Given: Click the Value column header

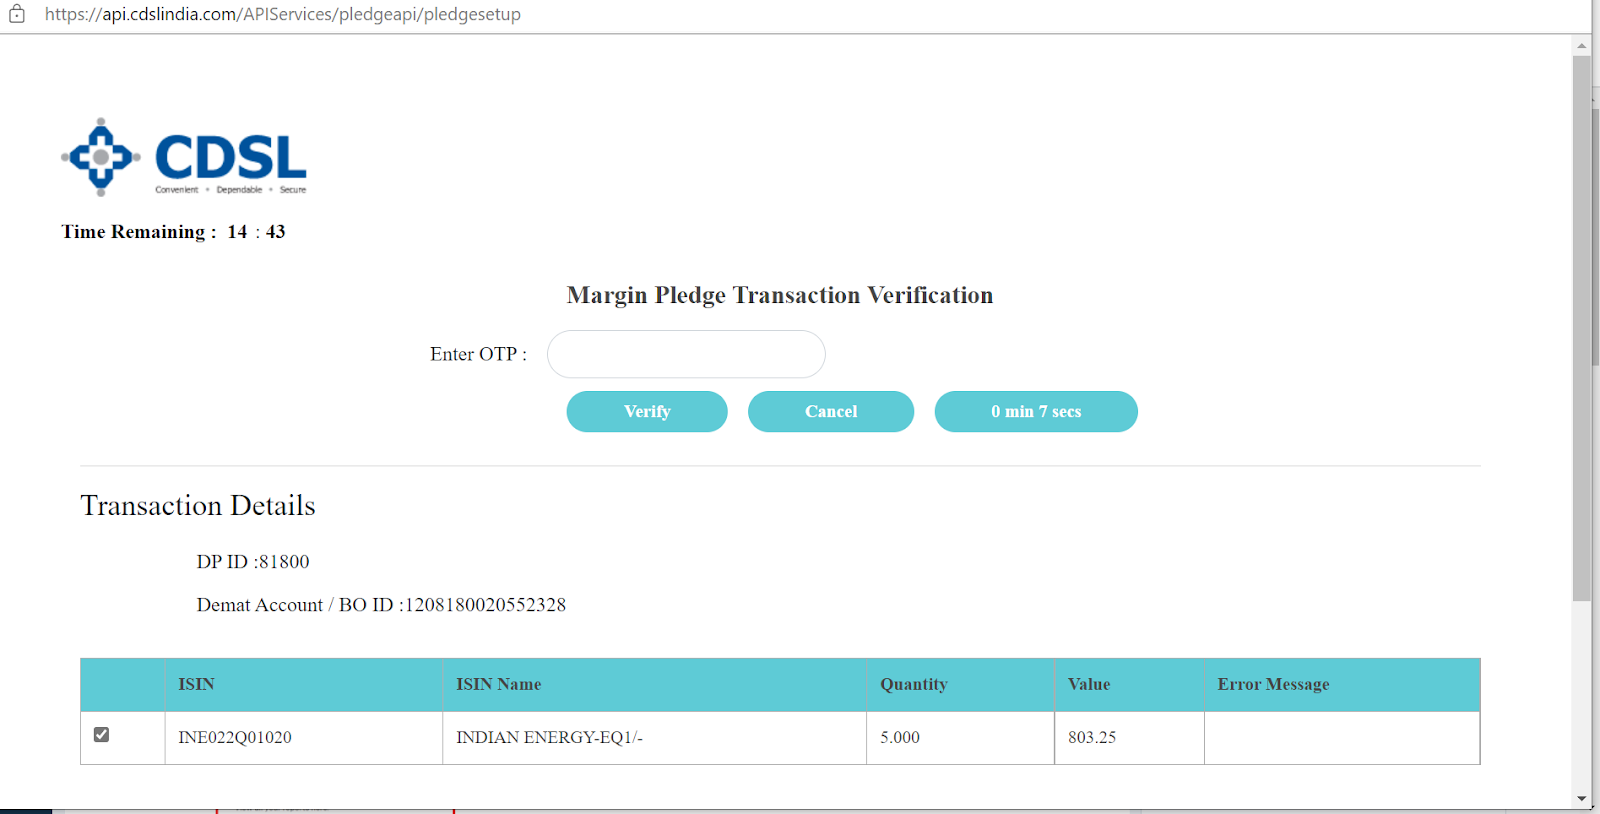Looking at the screenshot, I should click(x=1129, y=685).
